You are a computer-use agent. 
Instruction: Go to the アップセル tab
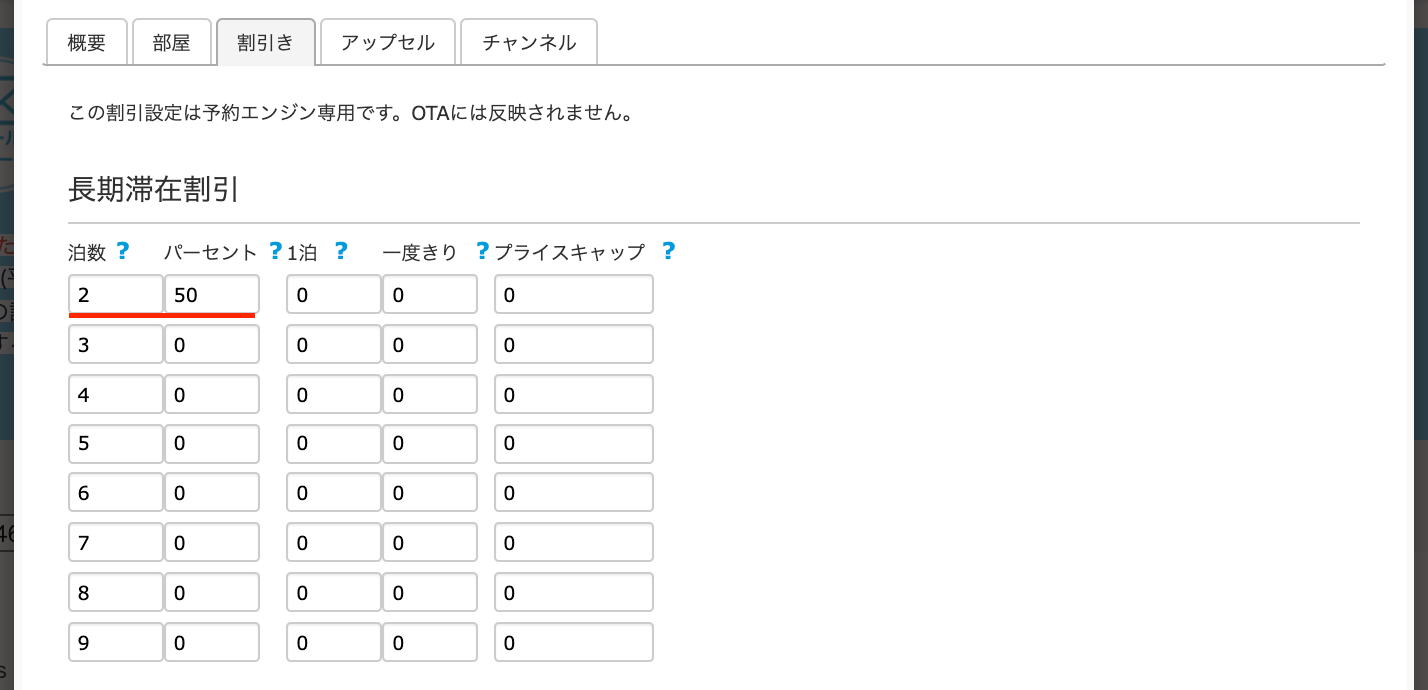coord(388,43)
